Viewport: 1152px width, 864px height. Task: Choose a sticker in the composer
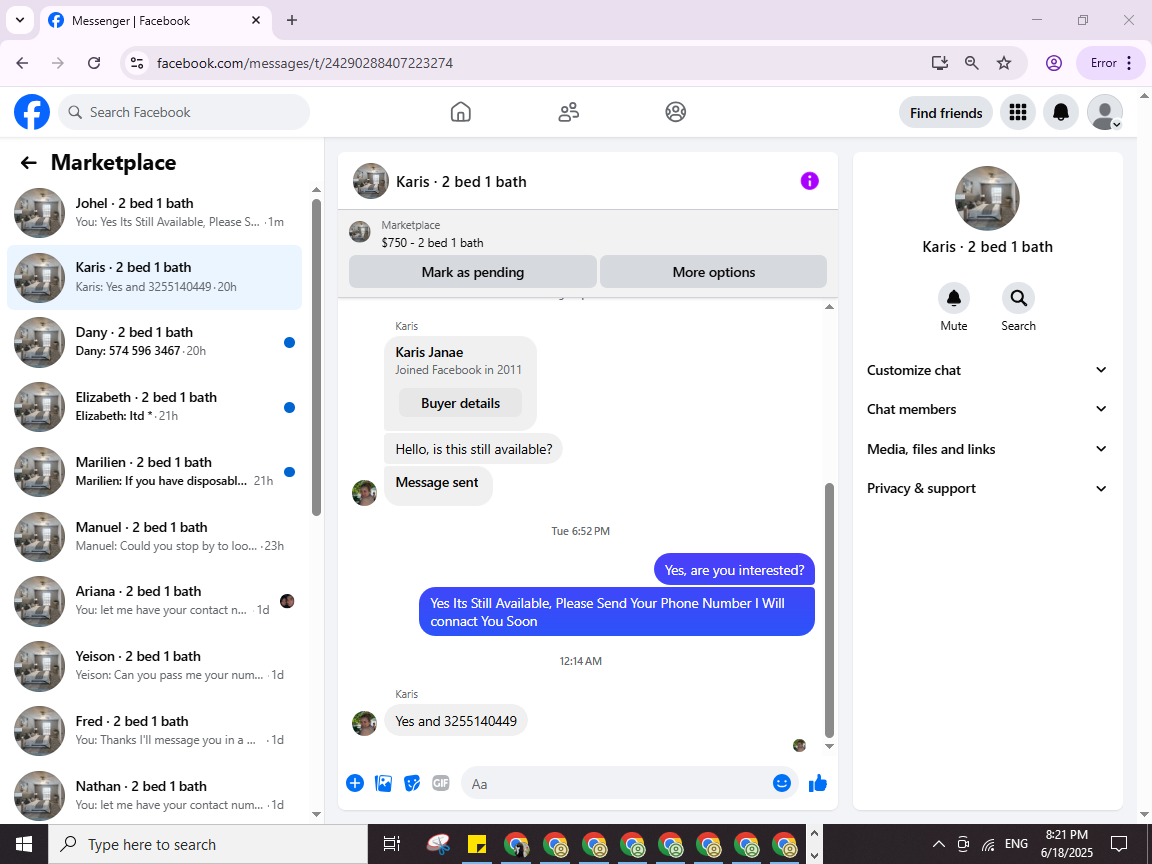click(x=412, y=783)
